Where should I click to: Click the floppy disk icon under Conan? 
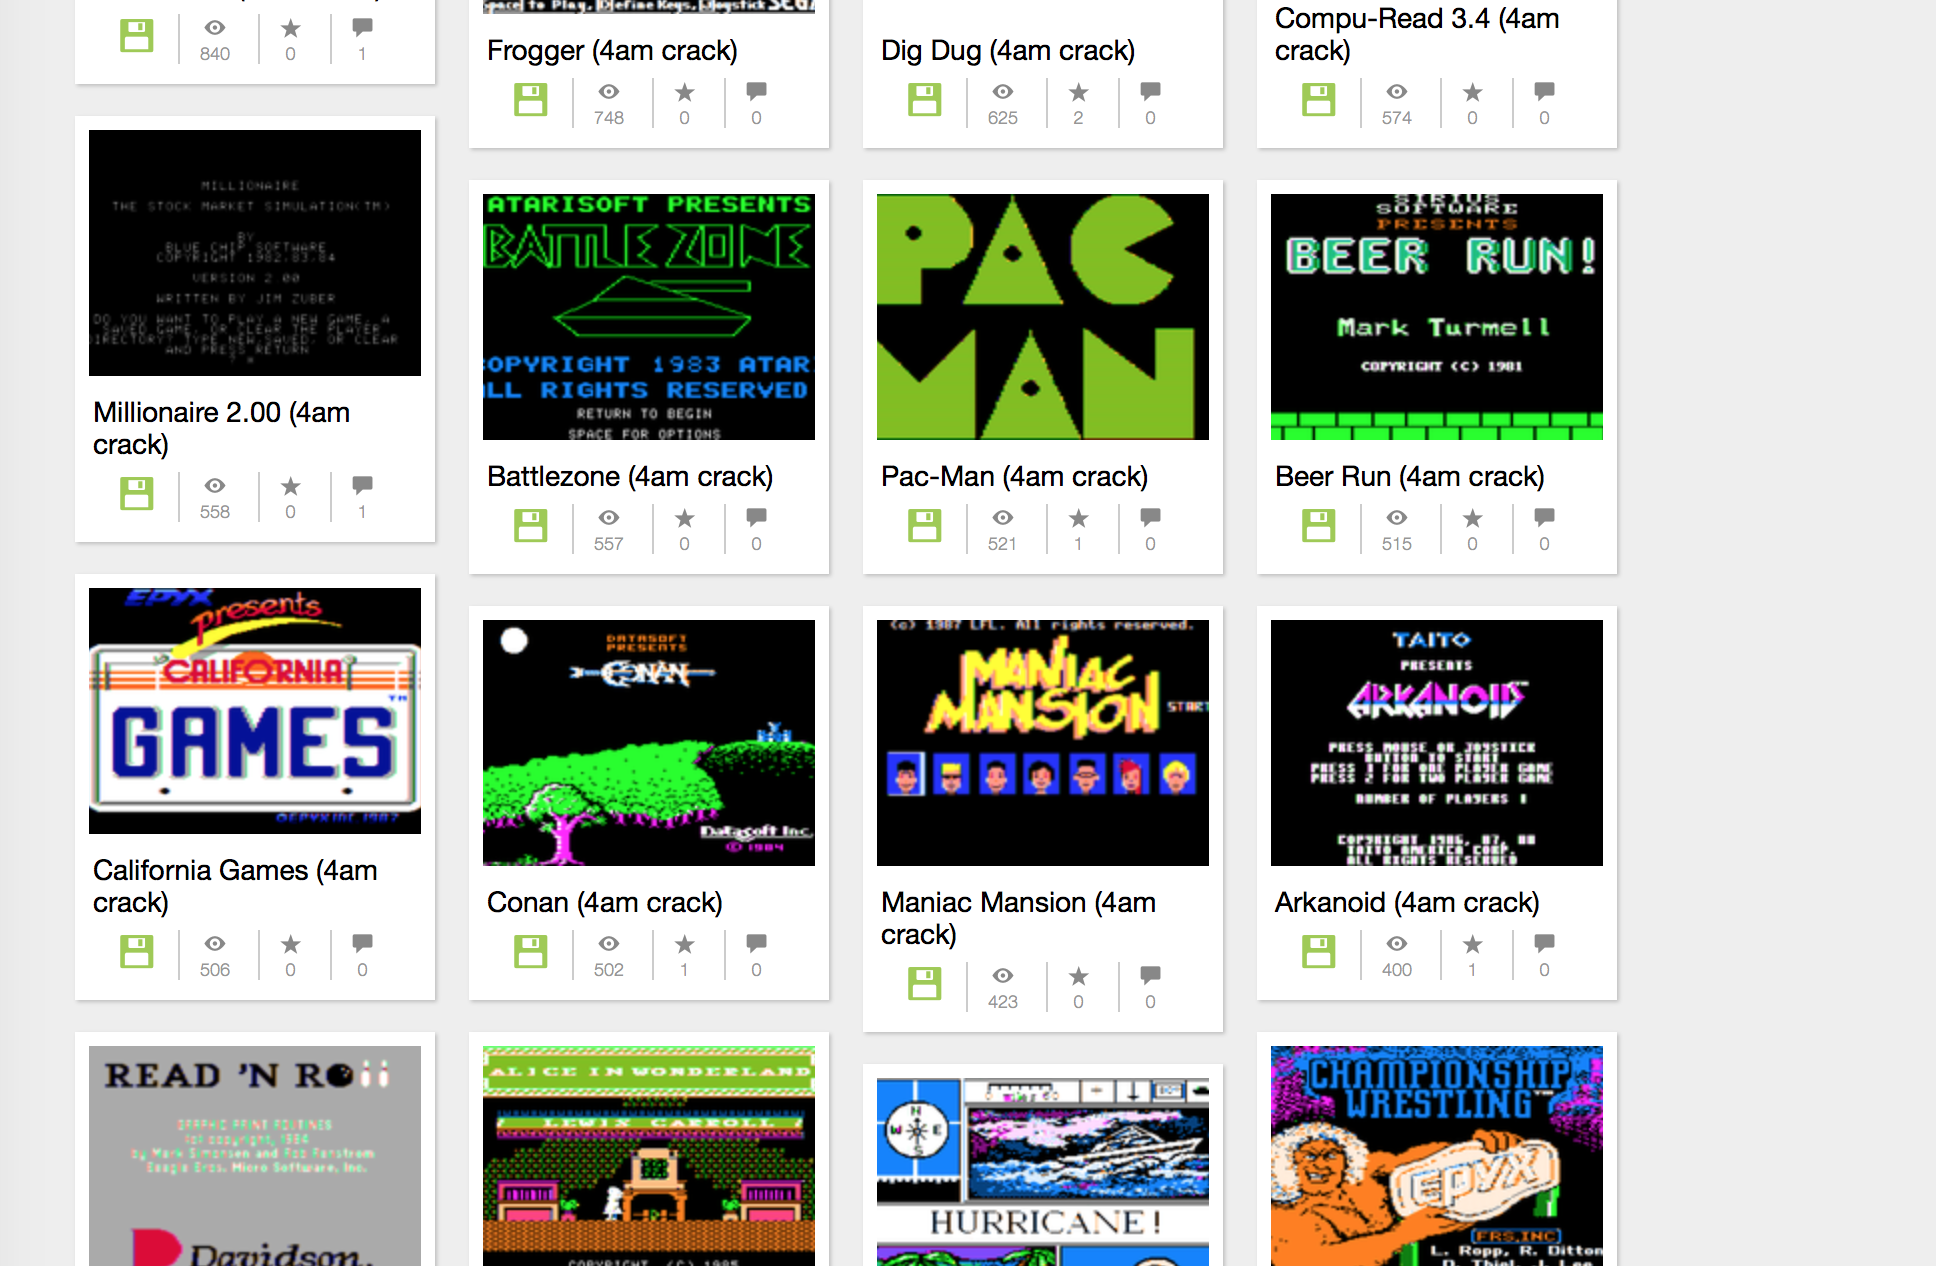tap(530, 952)
